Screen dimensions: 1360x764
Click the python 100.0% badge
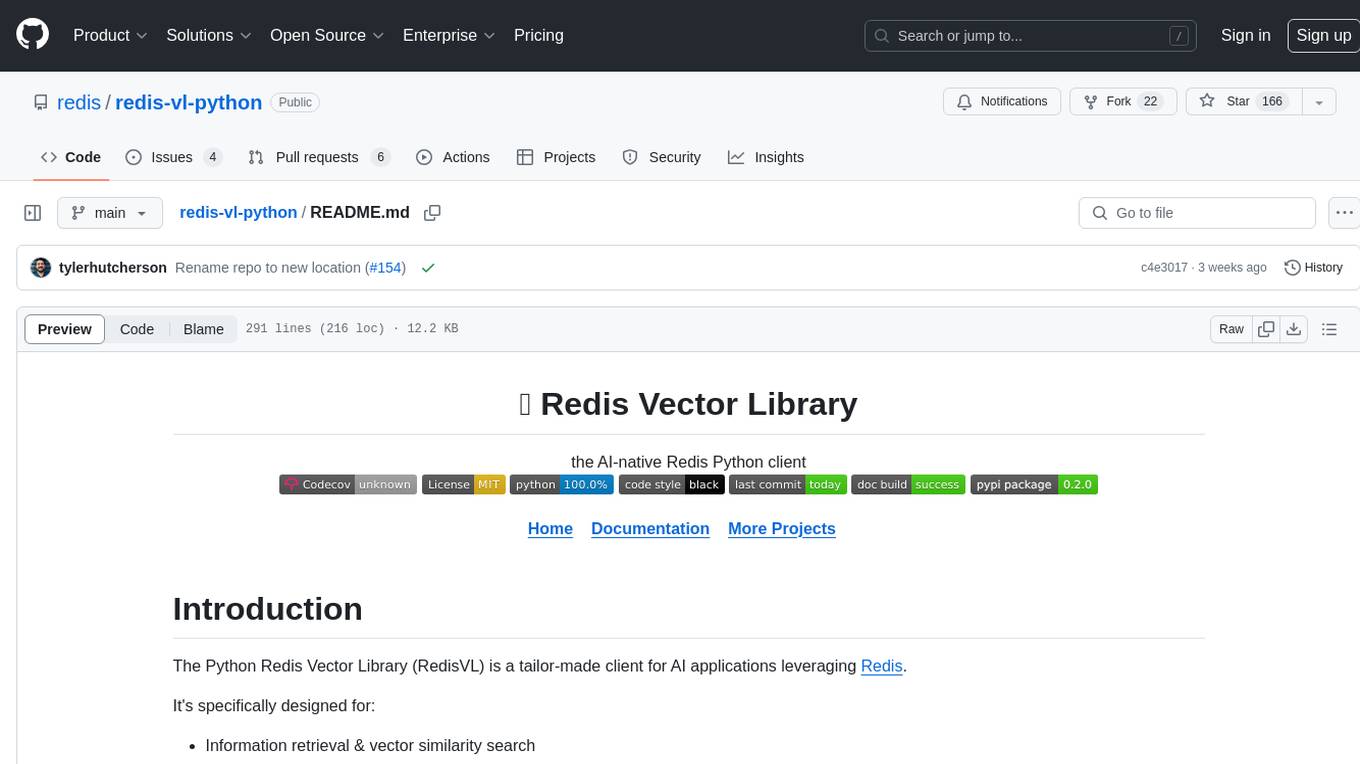point(562,484)
